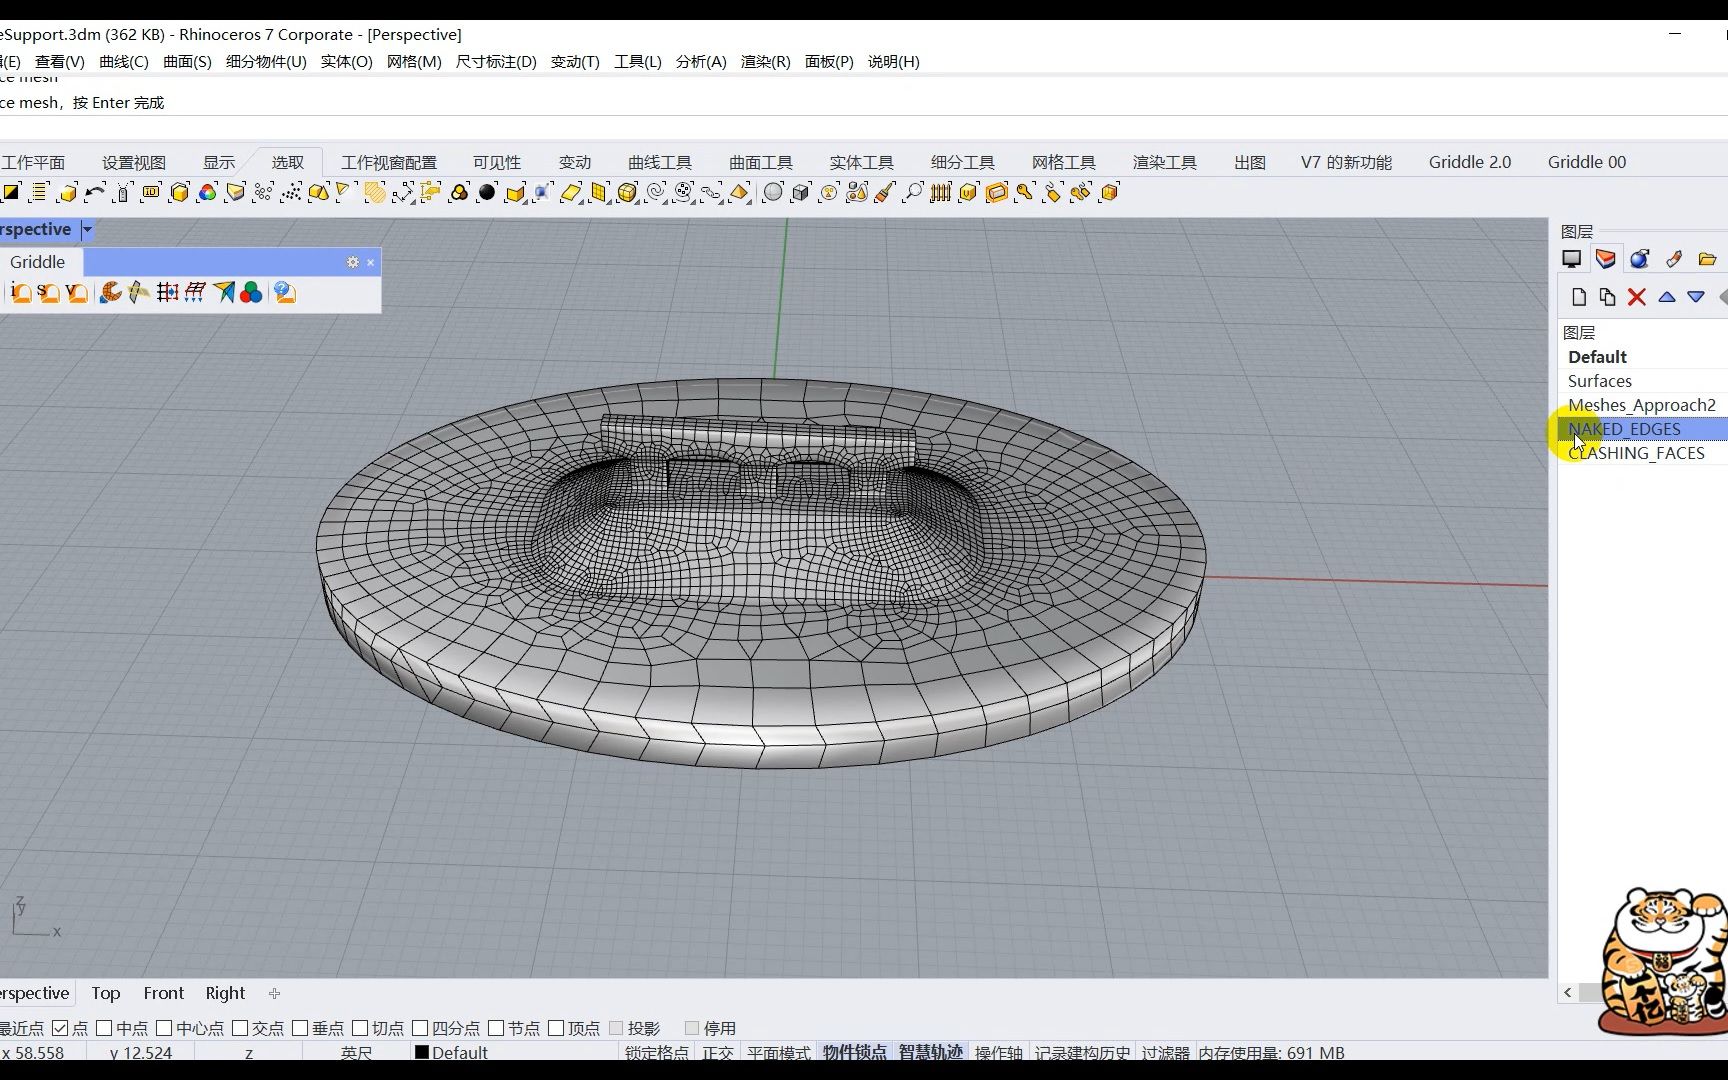The height and width of the screenshot is (1080, 1728).
Task: Open the 分析(A) menu
Action: coord(701,62)
